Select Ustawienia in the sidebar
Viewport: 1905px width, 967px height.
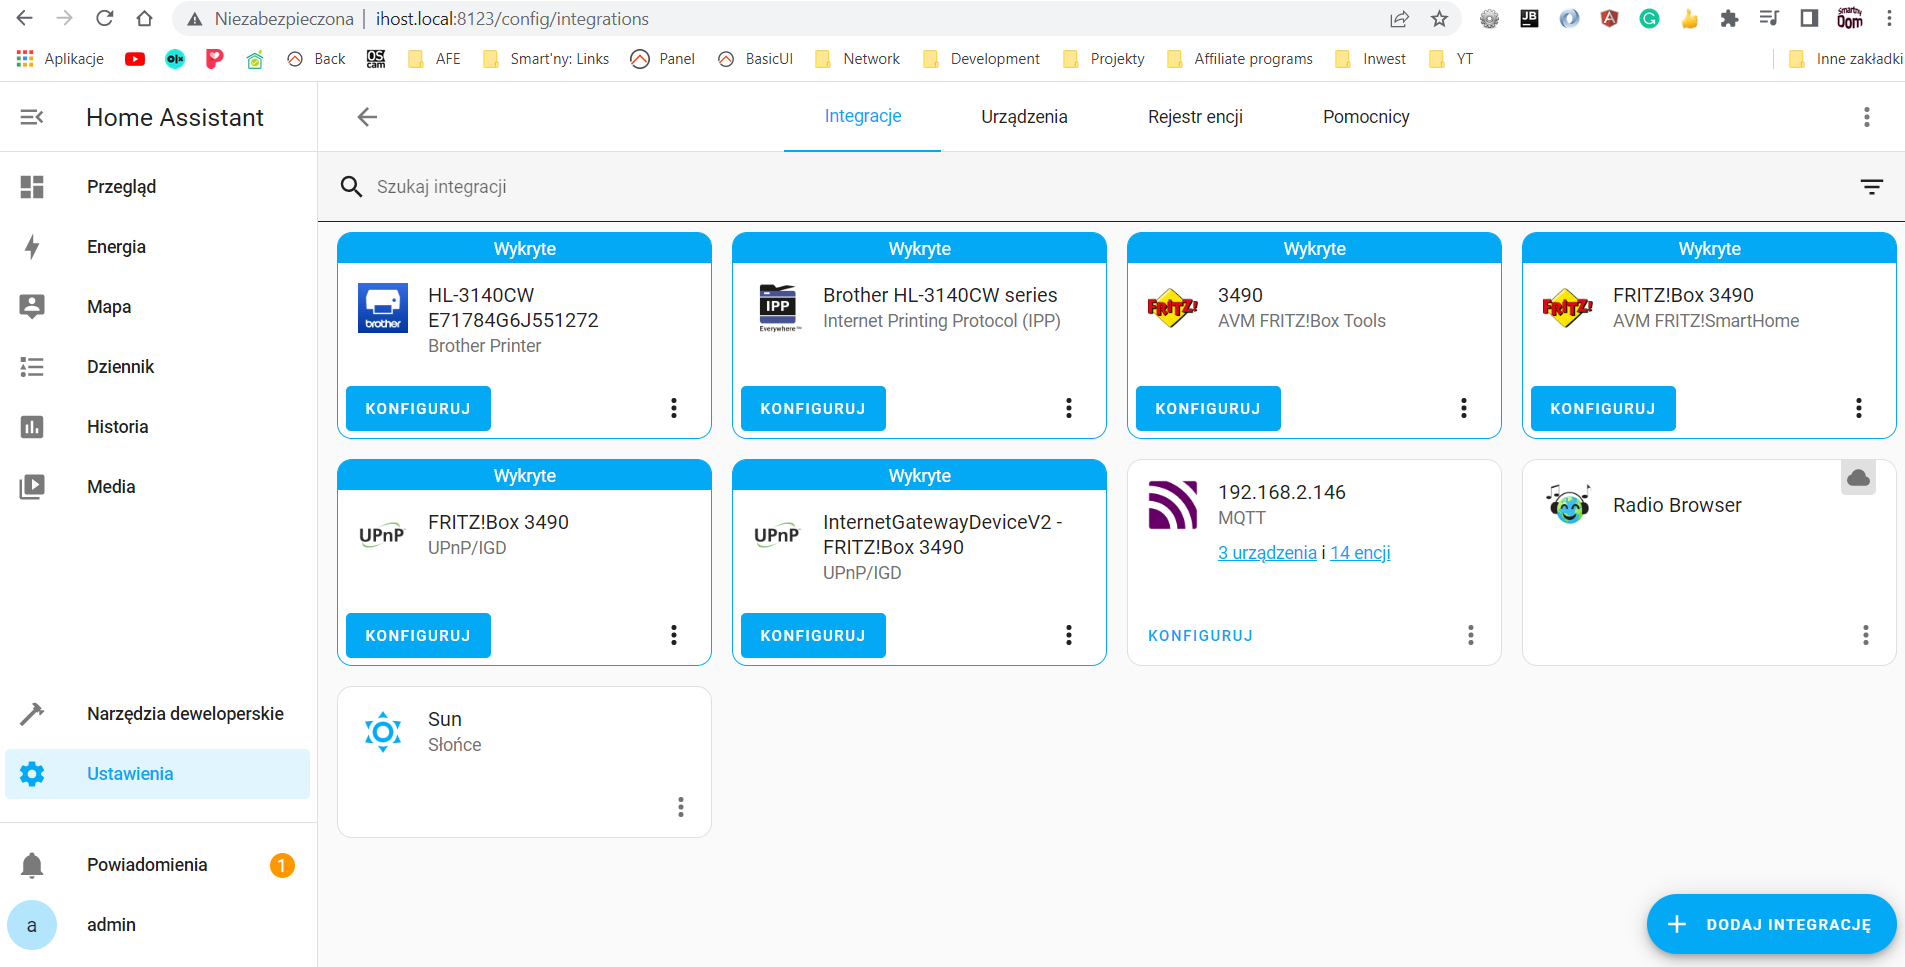158,774
